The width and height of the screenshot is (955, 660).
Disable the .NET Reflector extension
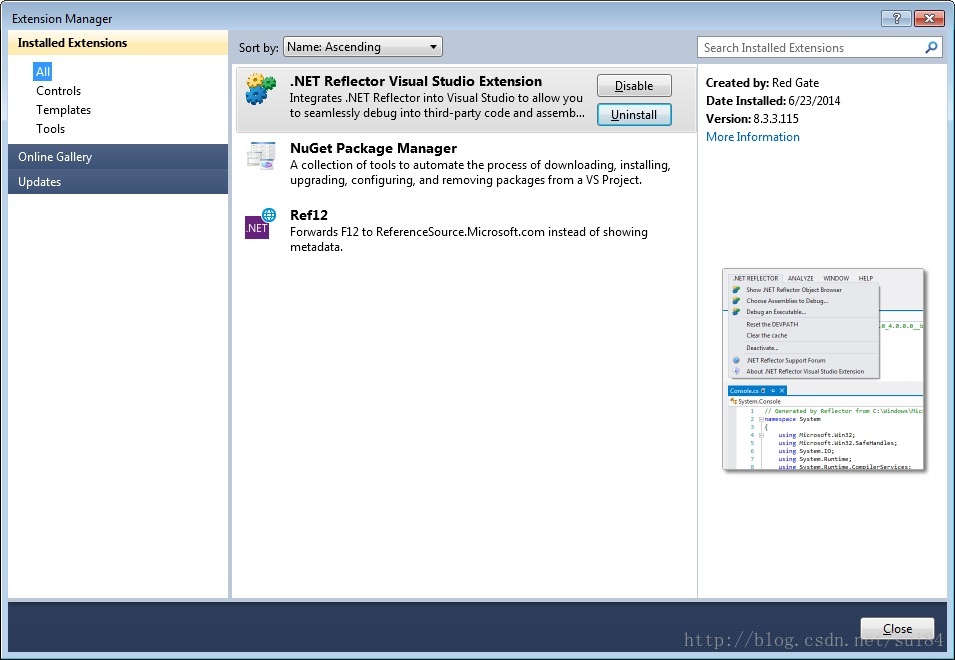[x=634, y=85]
